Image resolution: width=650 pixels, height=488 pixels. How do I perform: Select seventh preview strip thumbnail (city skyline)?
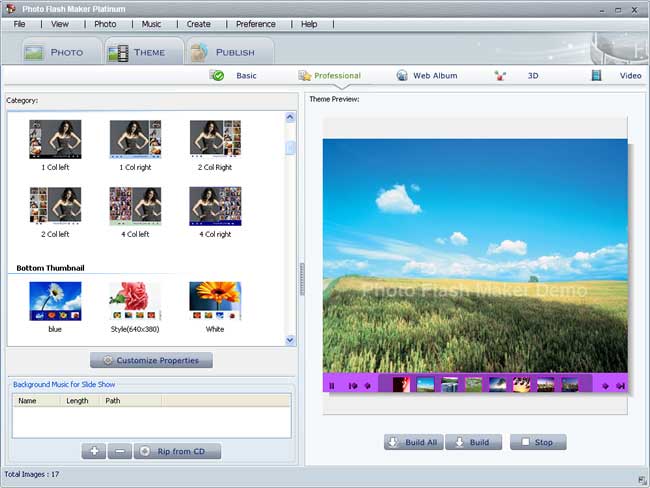546,384
